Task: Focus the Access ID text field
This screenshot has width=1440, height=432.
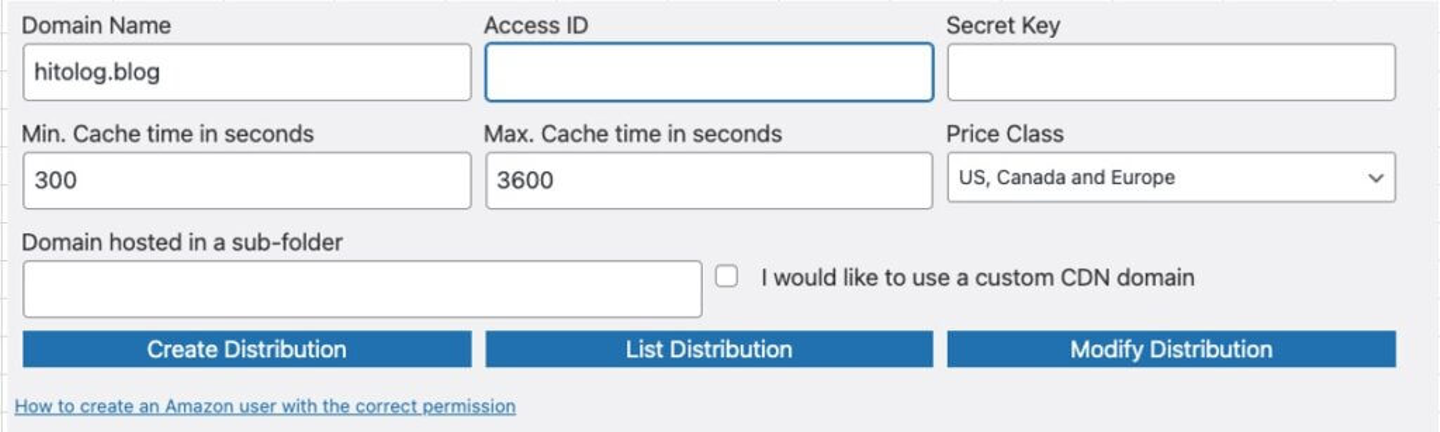Action: pos(709,72)
